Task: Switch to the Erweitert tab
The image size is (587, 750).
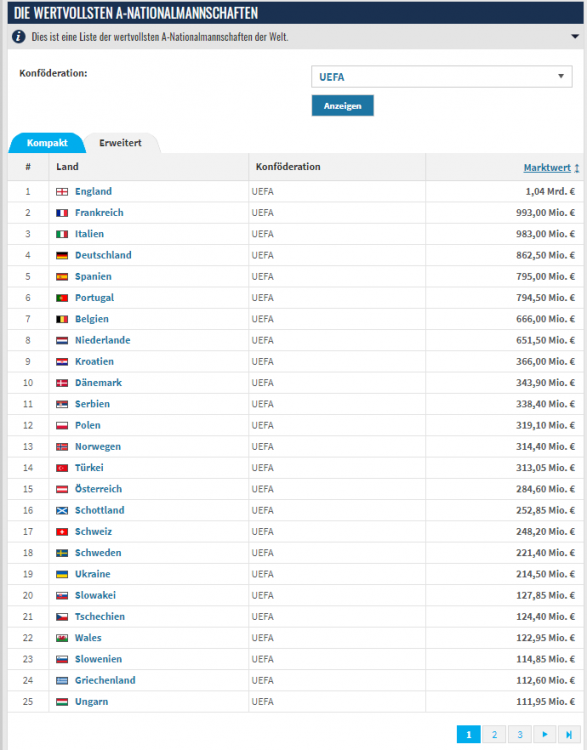Action: (120, 143)
